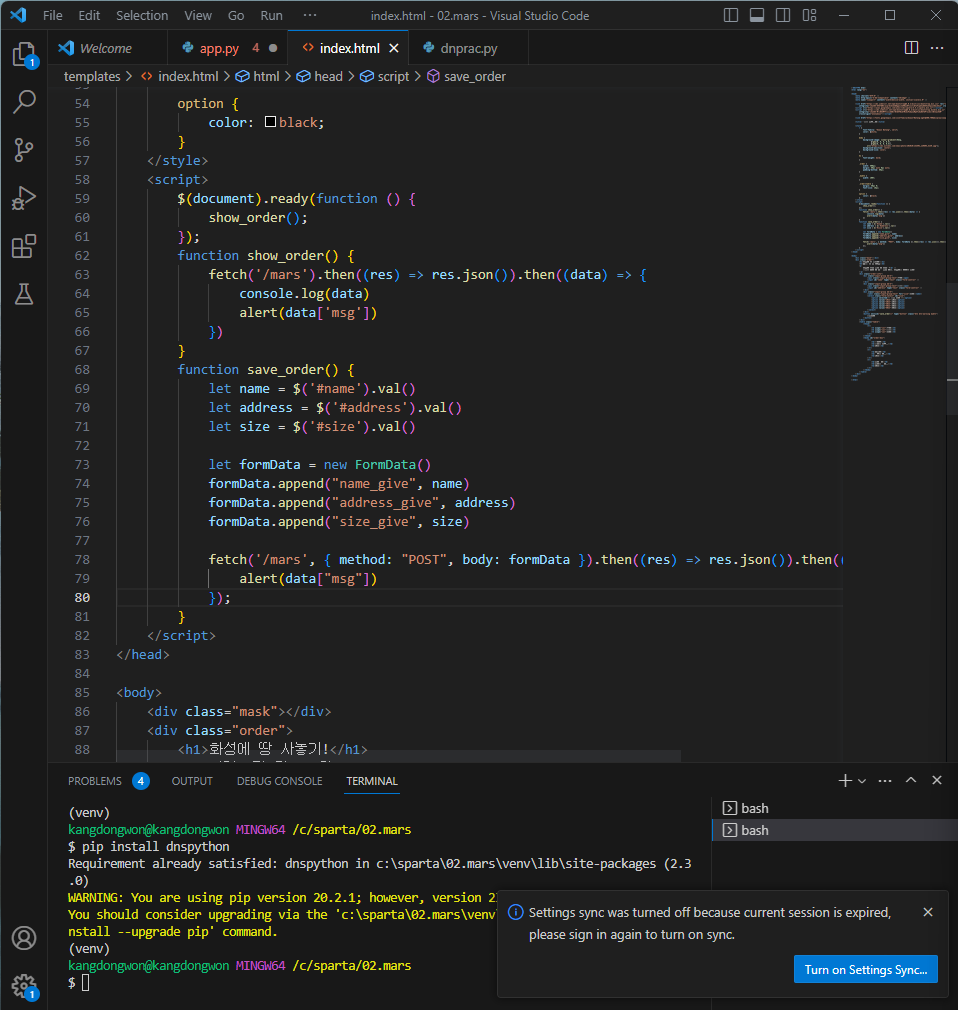Click 'let formData = new FormData()' line
Viewport: 958px width, 1010px height.
point(320,465)
